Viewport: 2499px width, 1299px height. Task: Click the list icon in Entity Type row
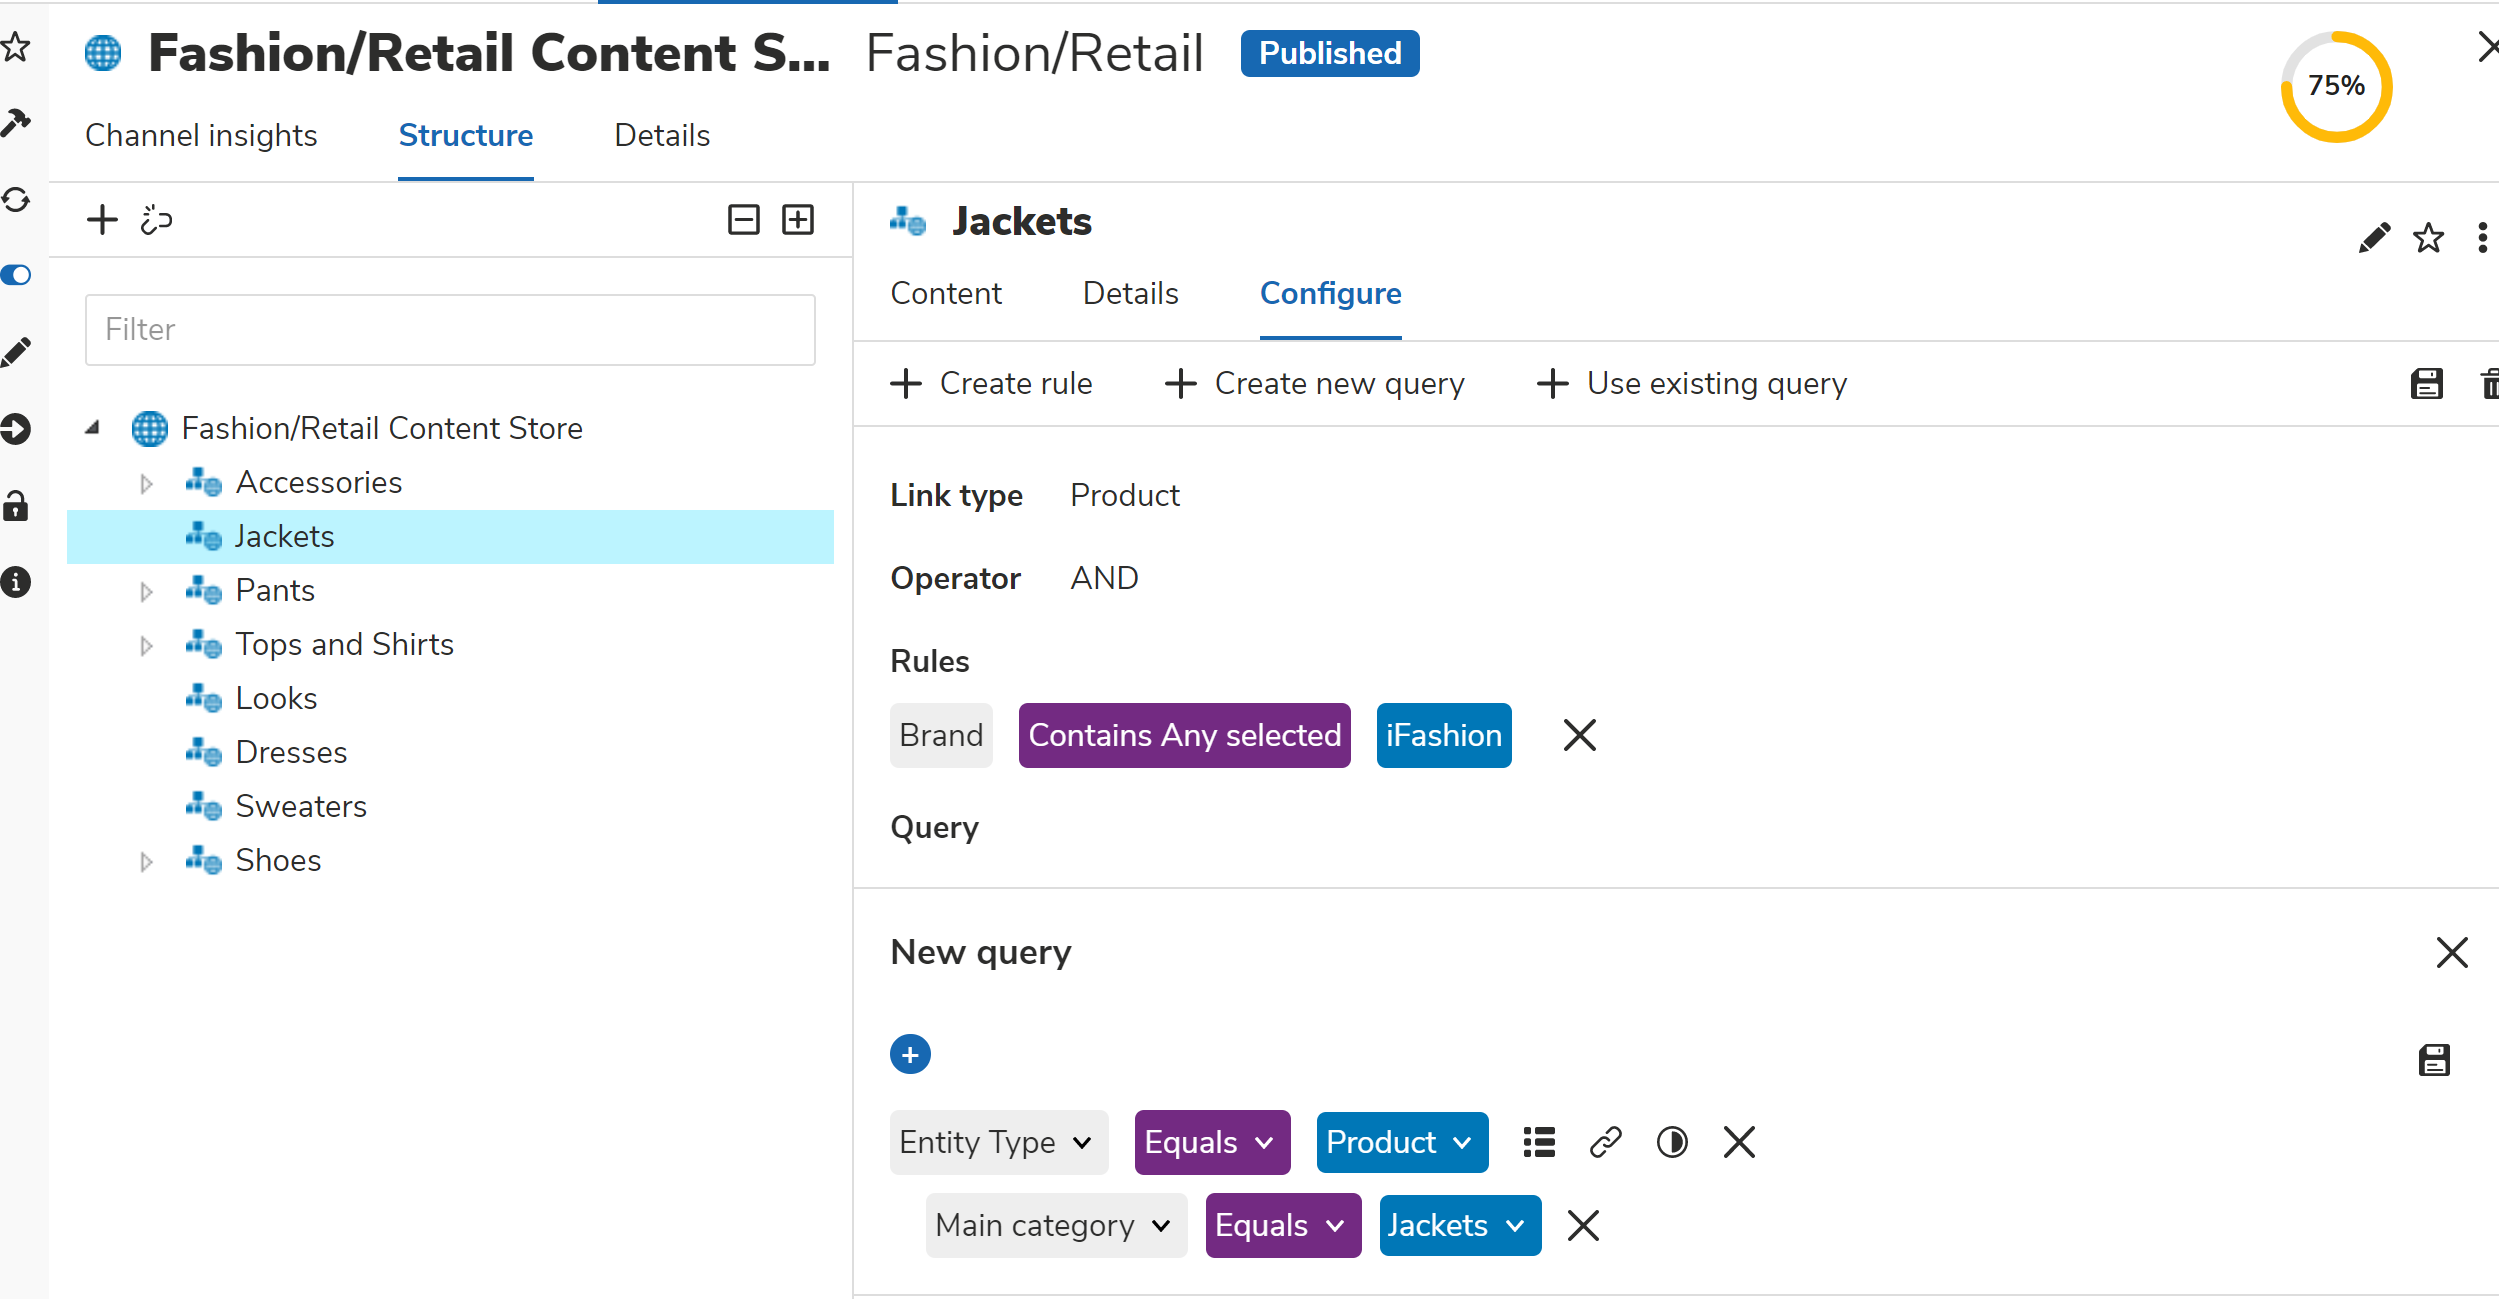1539,1142
